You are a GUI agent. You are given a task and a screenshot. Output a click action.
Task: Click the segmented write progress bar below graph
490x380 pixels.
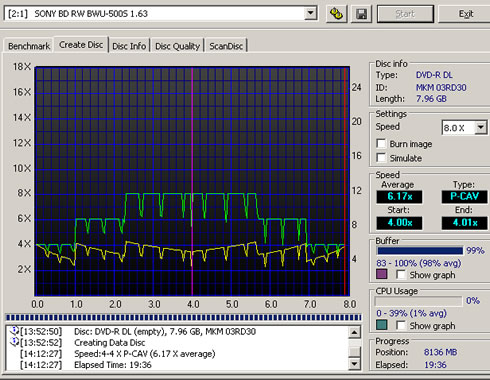183,317
